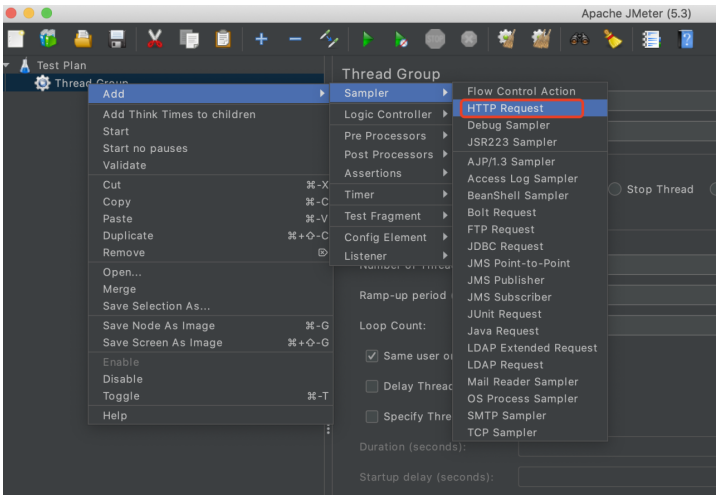Image resolution: width=719 pixels, height=499 pixels.
Task: Click the Collapse All minus icon
Action: coord(295,39)
